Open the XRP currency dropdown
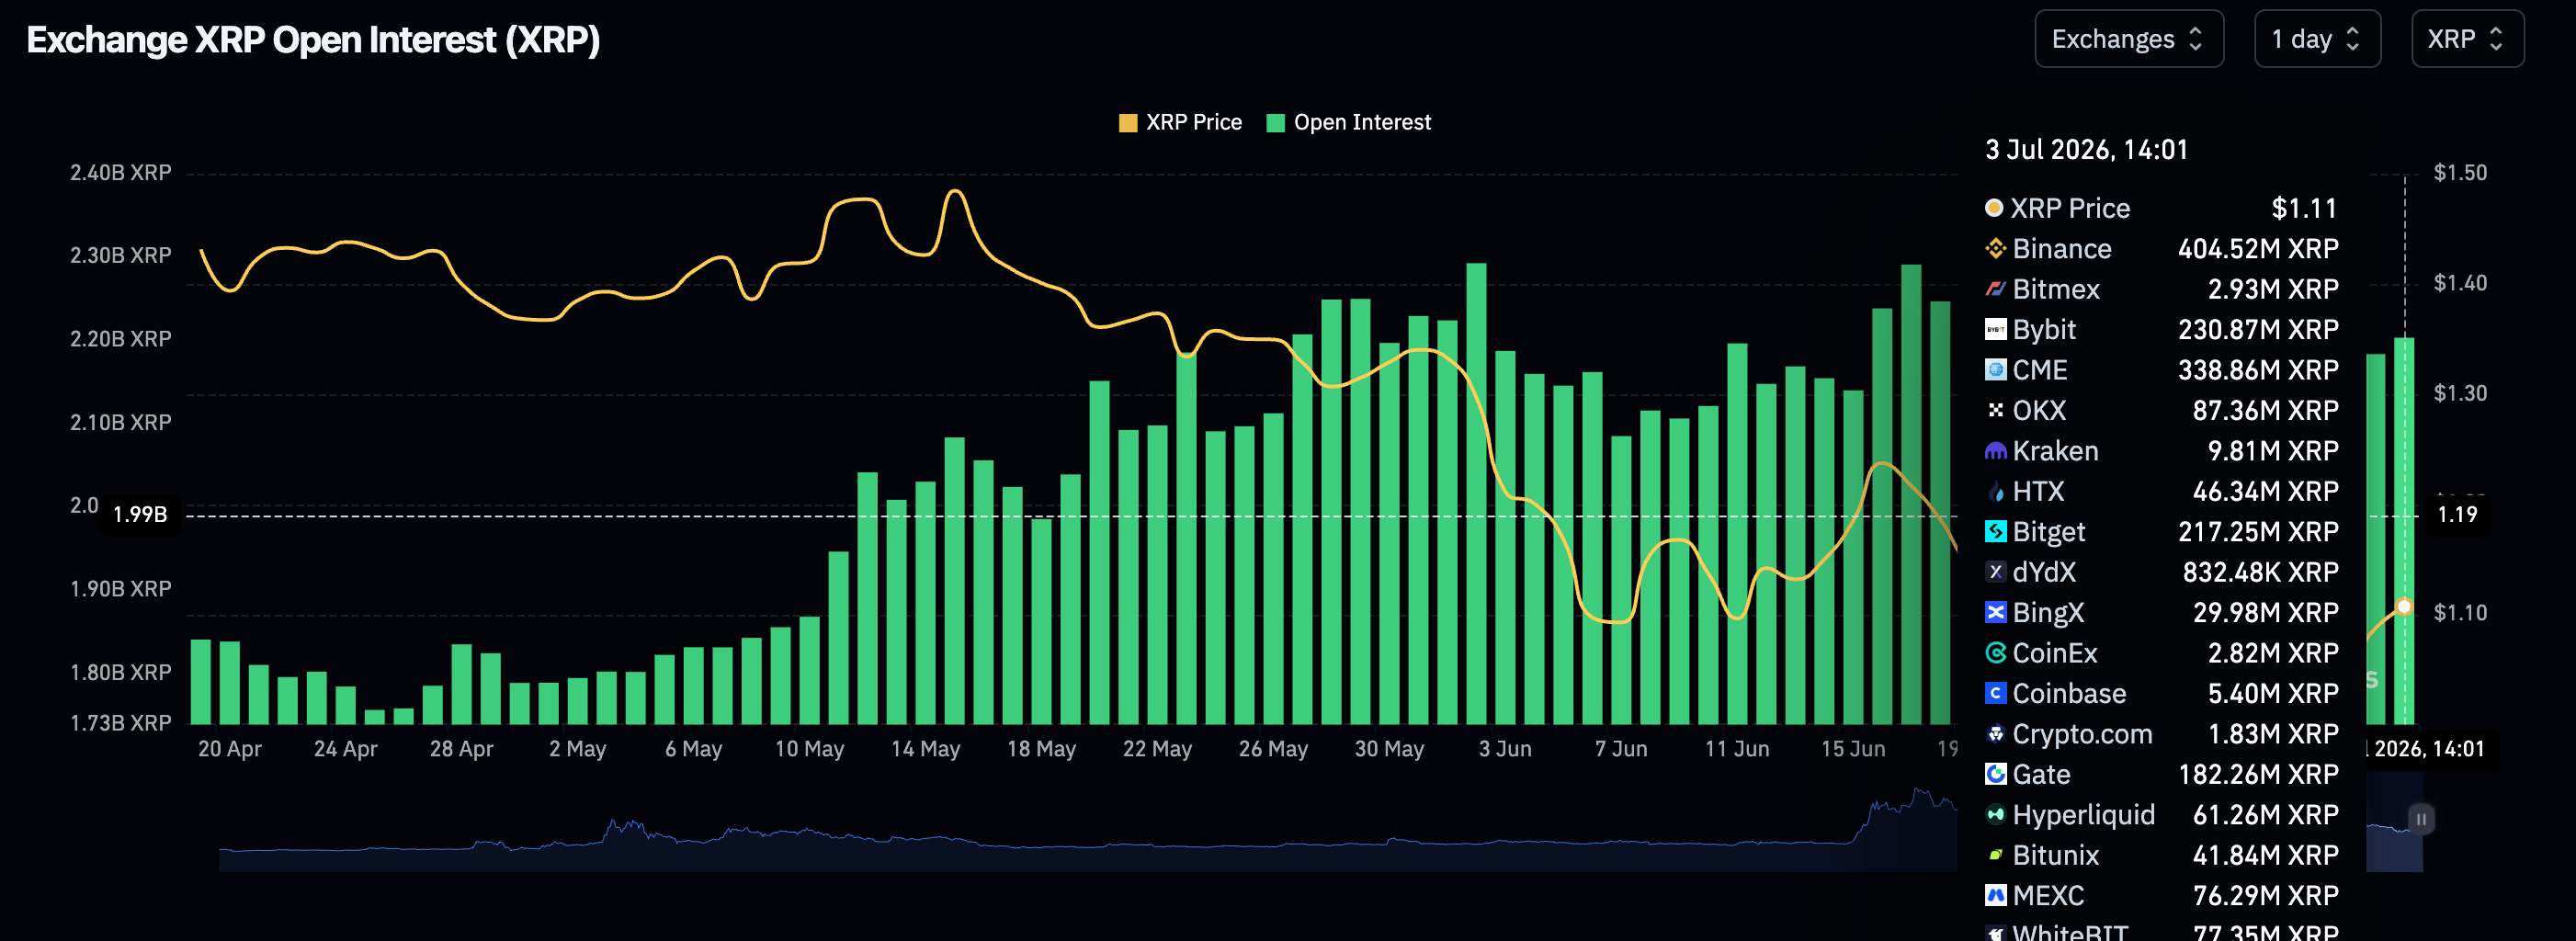2576x941 pixels. coord(2466,39)
